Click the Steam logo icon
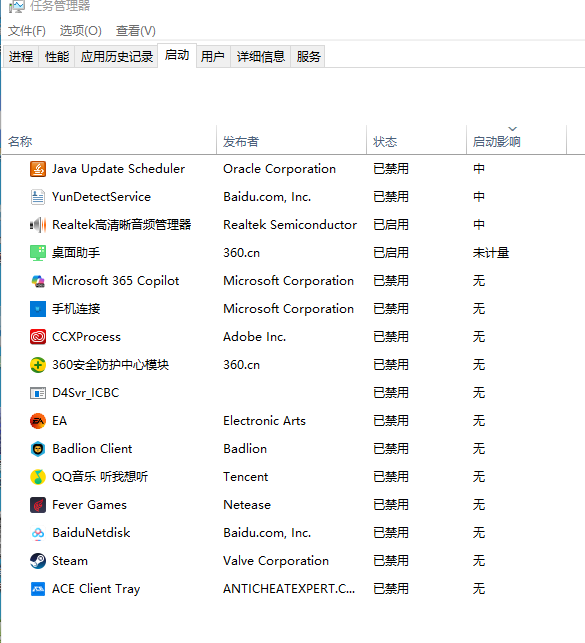The width and height of the screenshot is (585, 643). coord(38,561)
